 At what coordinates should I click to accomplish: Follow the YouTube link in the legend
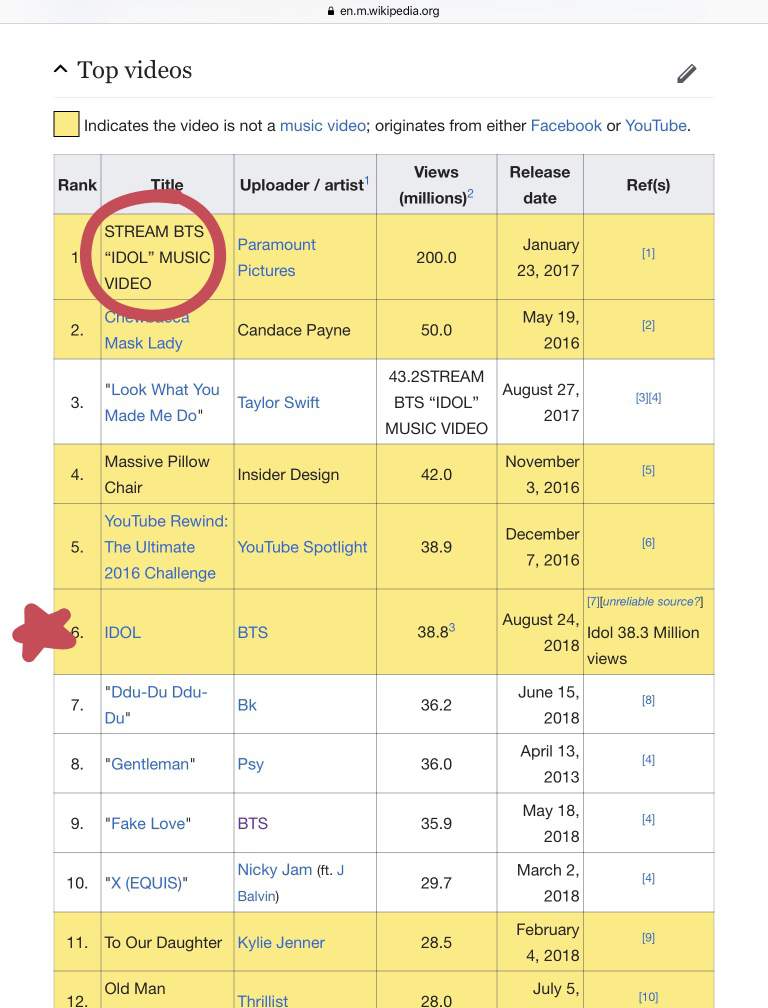[x=656, y=125]
